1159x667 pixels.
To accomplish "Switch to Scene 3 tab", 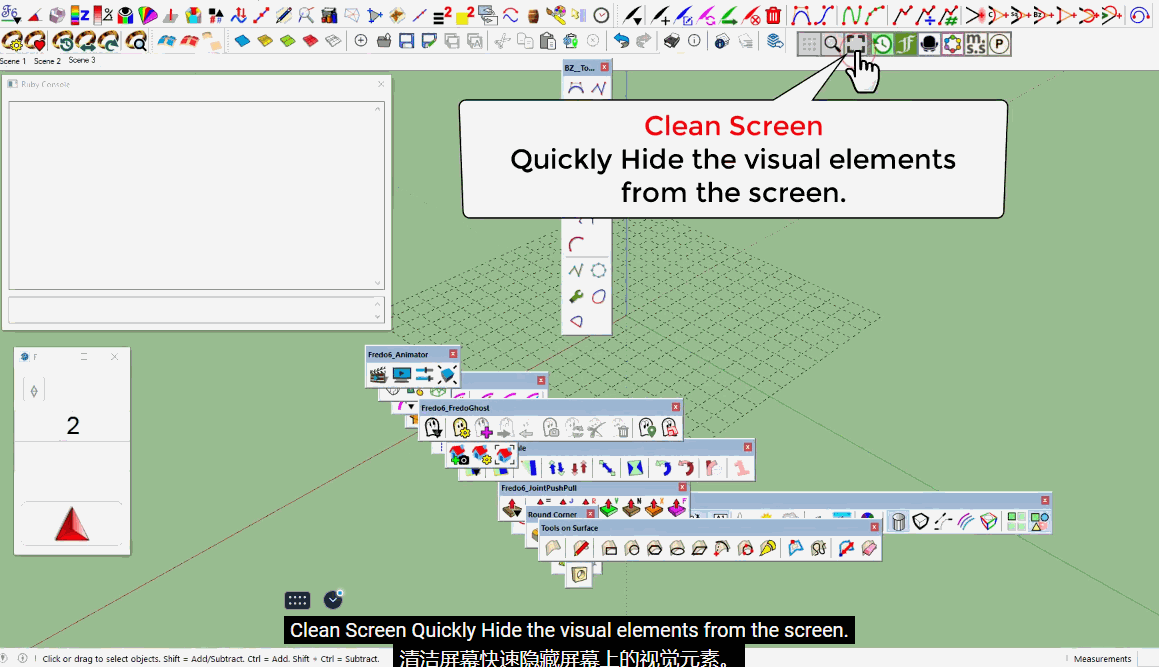I will point(82,60).
